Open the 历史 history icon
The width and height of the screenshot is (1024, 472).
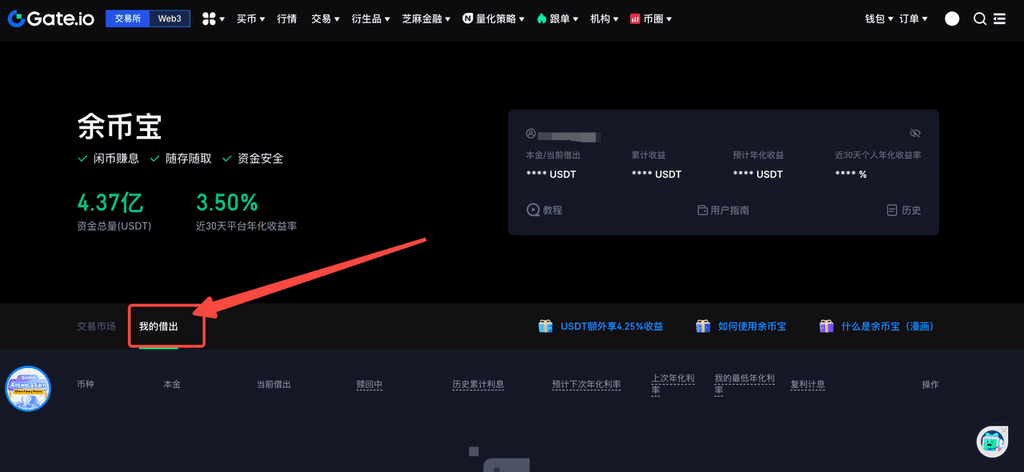tap(892, 210)
